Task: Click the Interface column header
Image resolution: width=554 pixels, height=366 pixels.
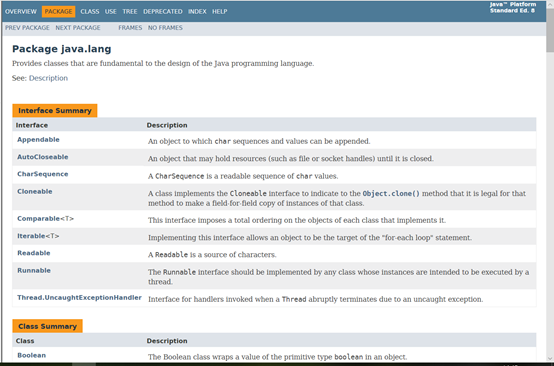Action: 32,125
